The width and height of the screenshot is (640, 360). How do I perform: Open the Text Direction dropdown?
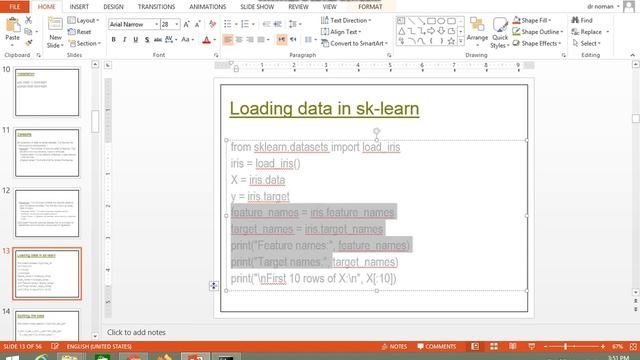[x=346, y=20]
